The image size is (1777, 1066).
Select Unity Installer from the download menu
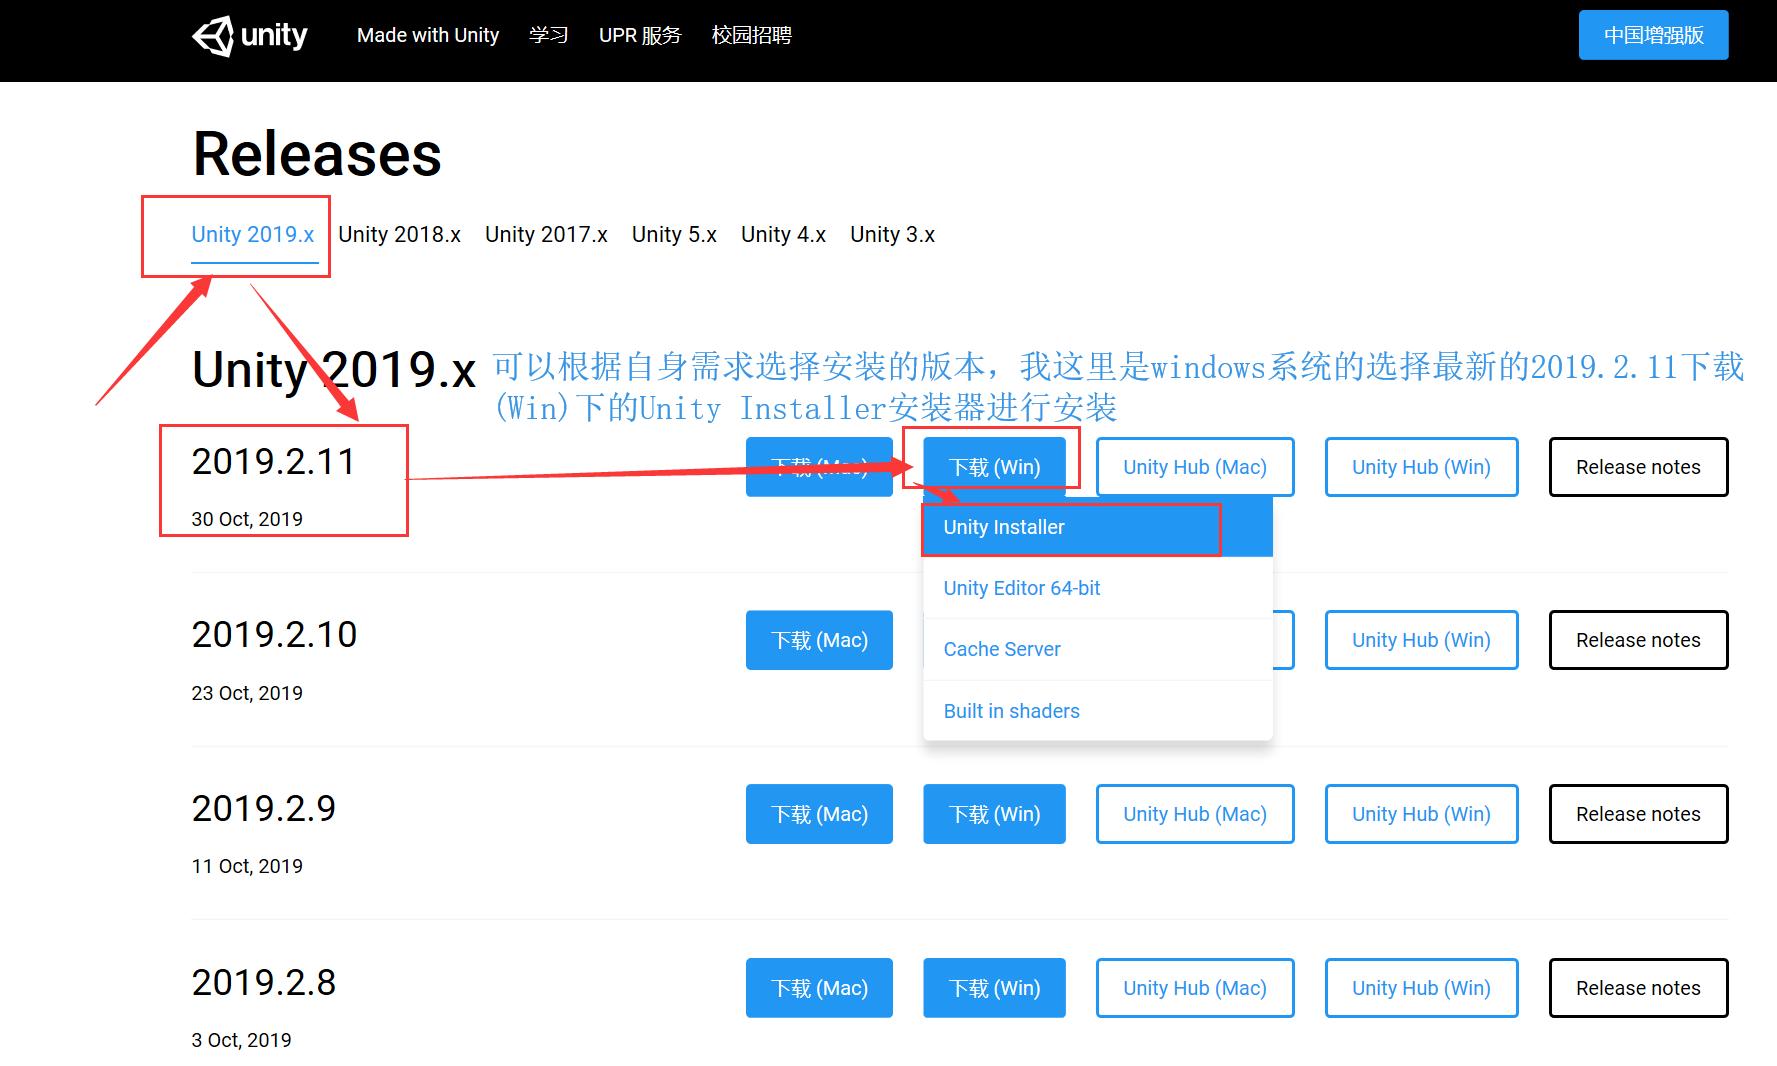(x=1003, y=527)
